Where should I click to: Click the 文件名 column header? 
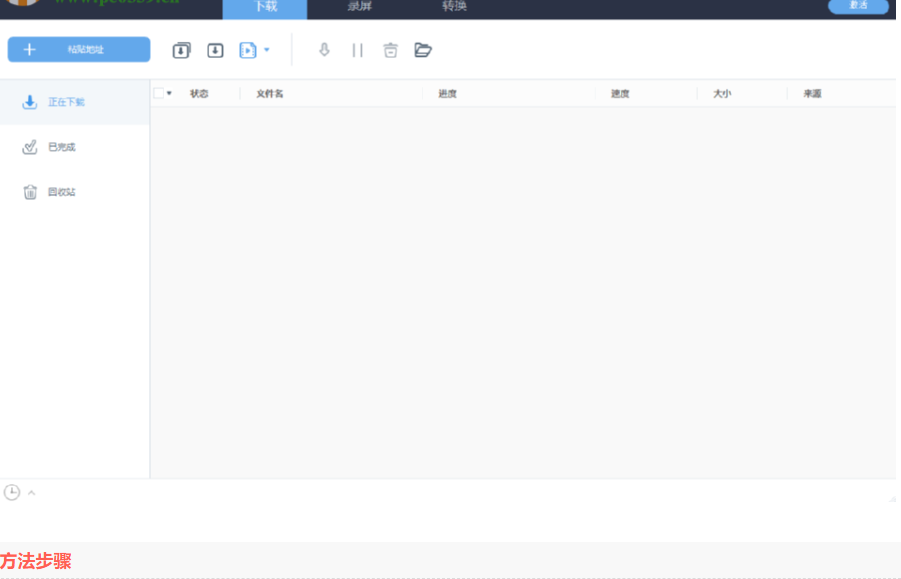tap(269, 94)
